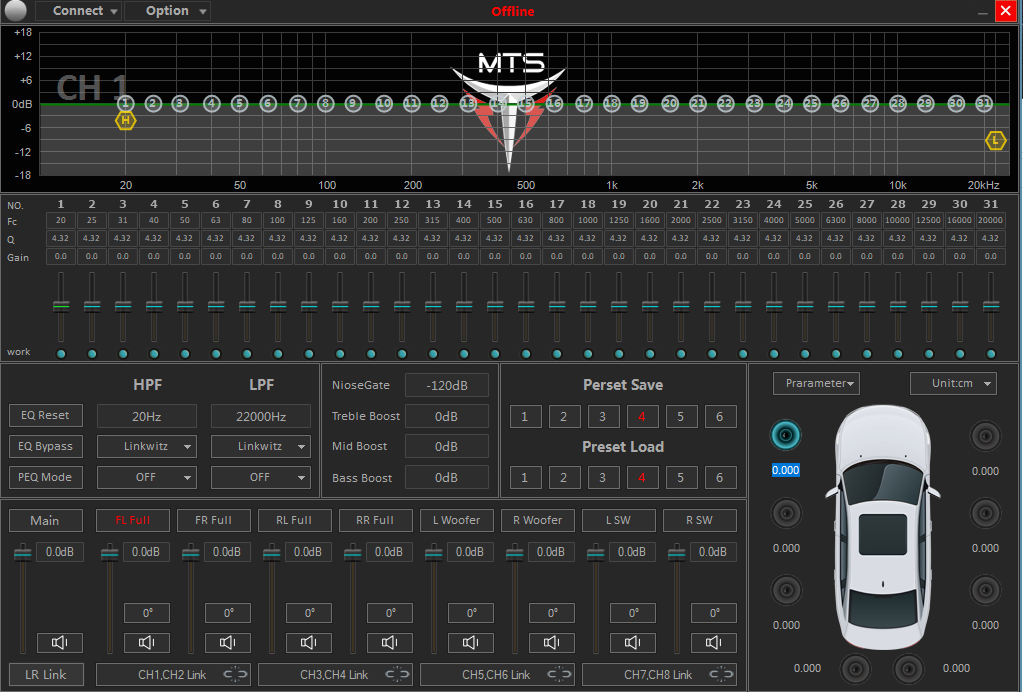
Task: Enable the LR Link toggle
Action: [x=46, y=674]
